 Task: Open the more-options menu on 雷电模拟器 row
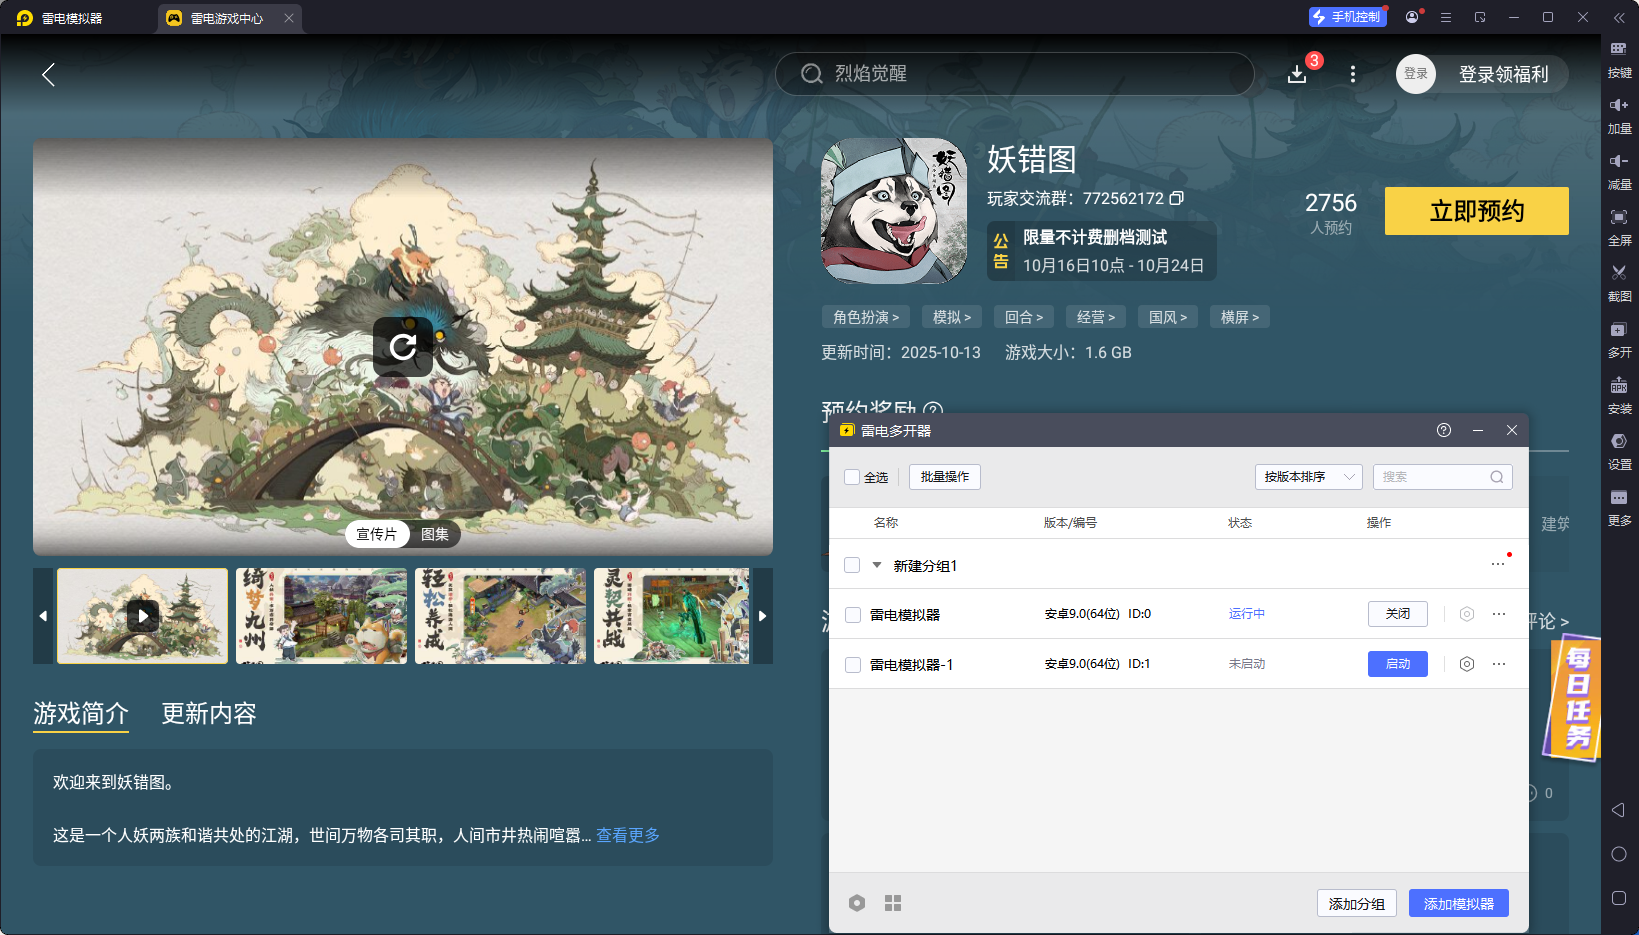coord(1497,614)
